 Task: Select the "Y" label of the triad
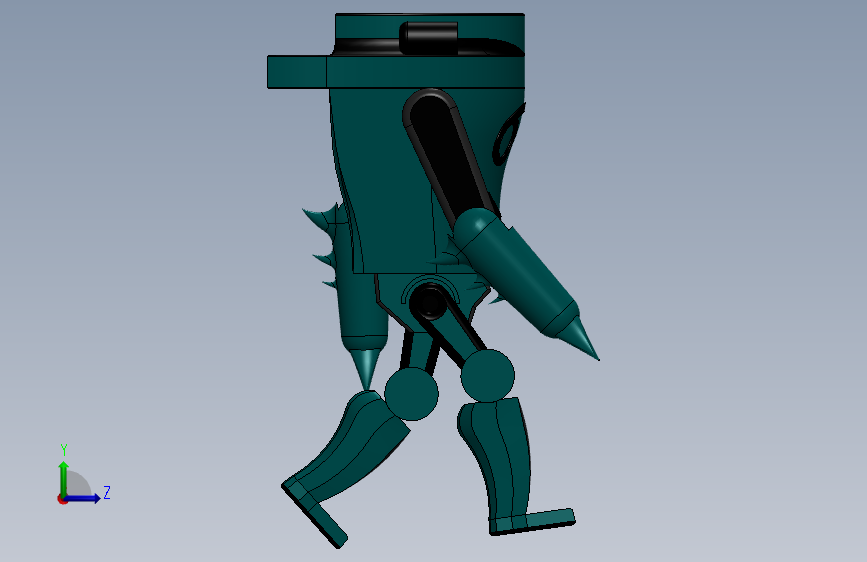(x=64, y=450)
